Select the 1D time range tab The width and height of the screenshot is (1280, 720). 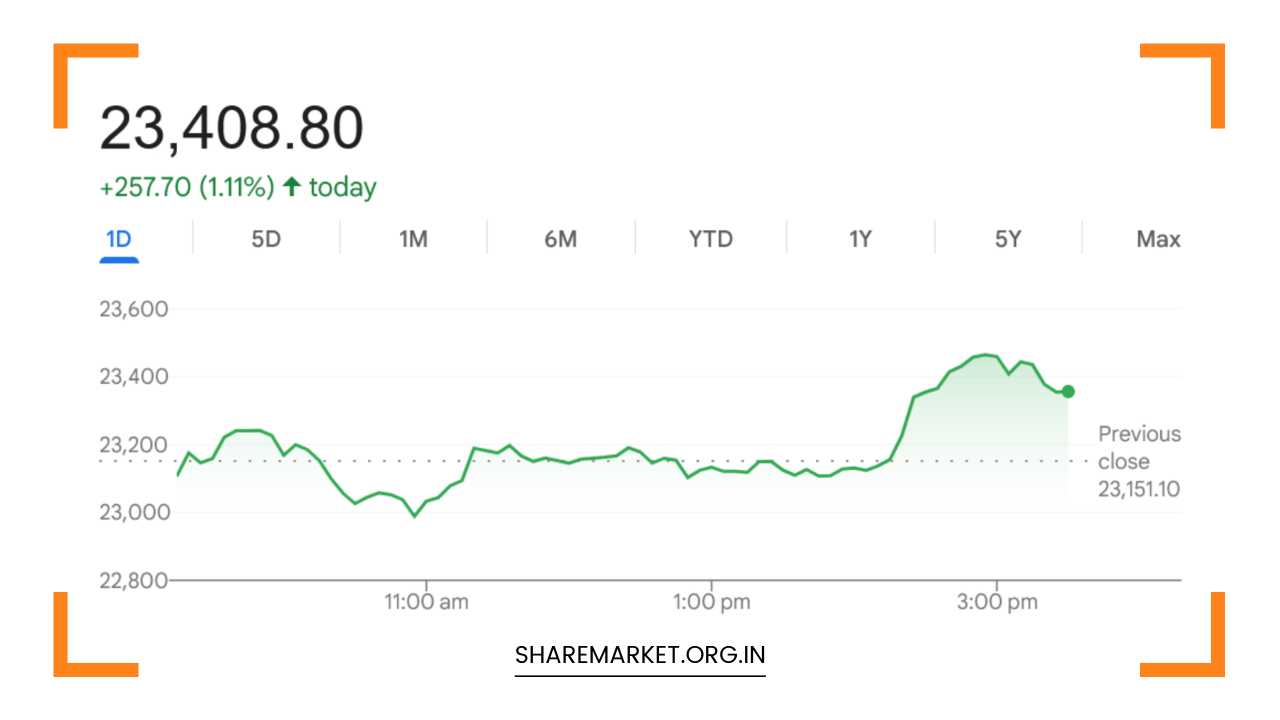coord(119,239)
